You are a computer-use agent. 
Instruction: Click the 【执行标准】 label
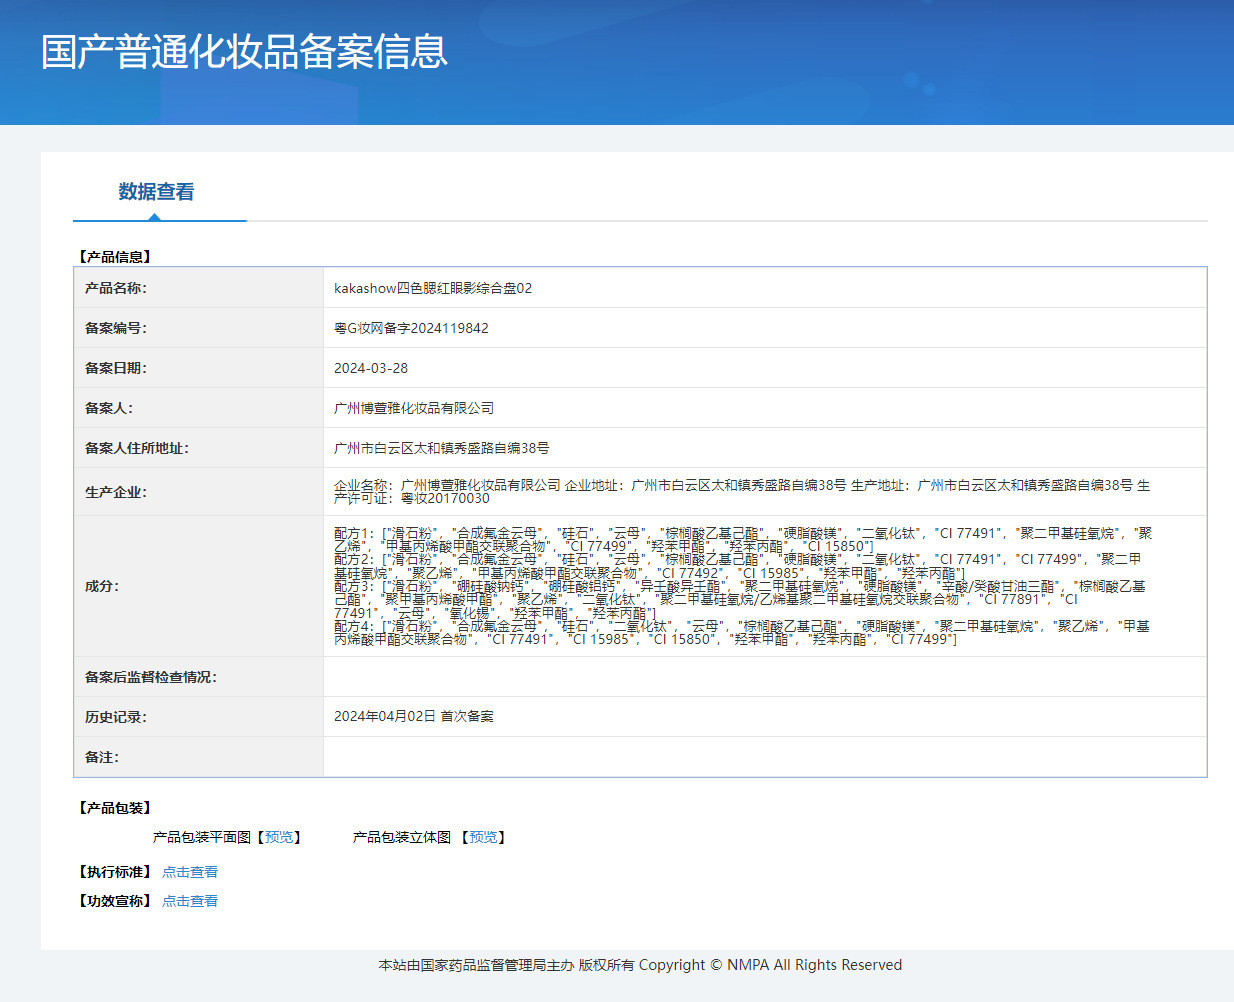coord(115,872)
